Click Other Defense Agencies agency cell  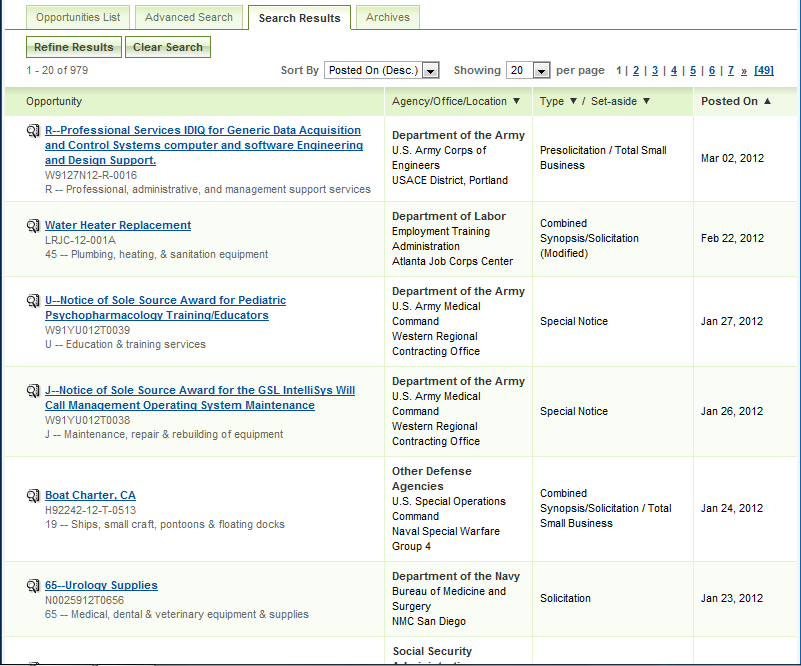tap(458, 508)
